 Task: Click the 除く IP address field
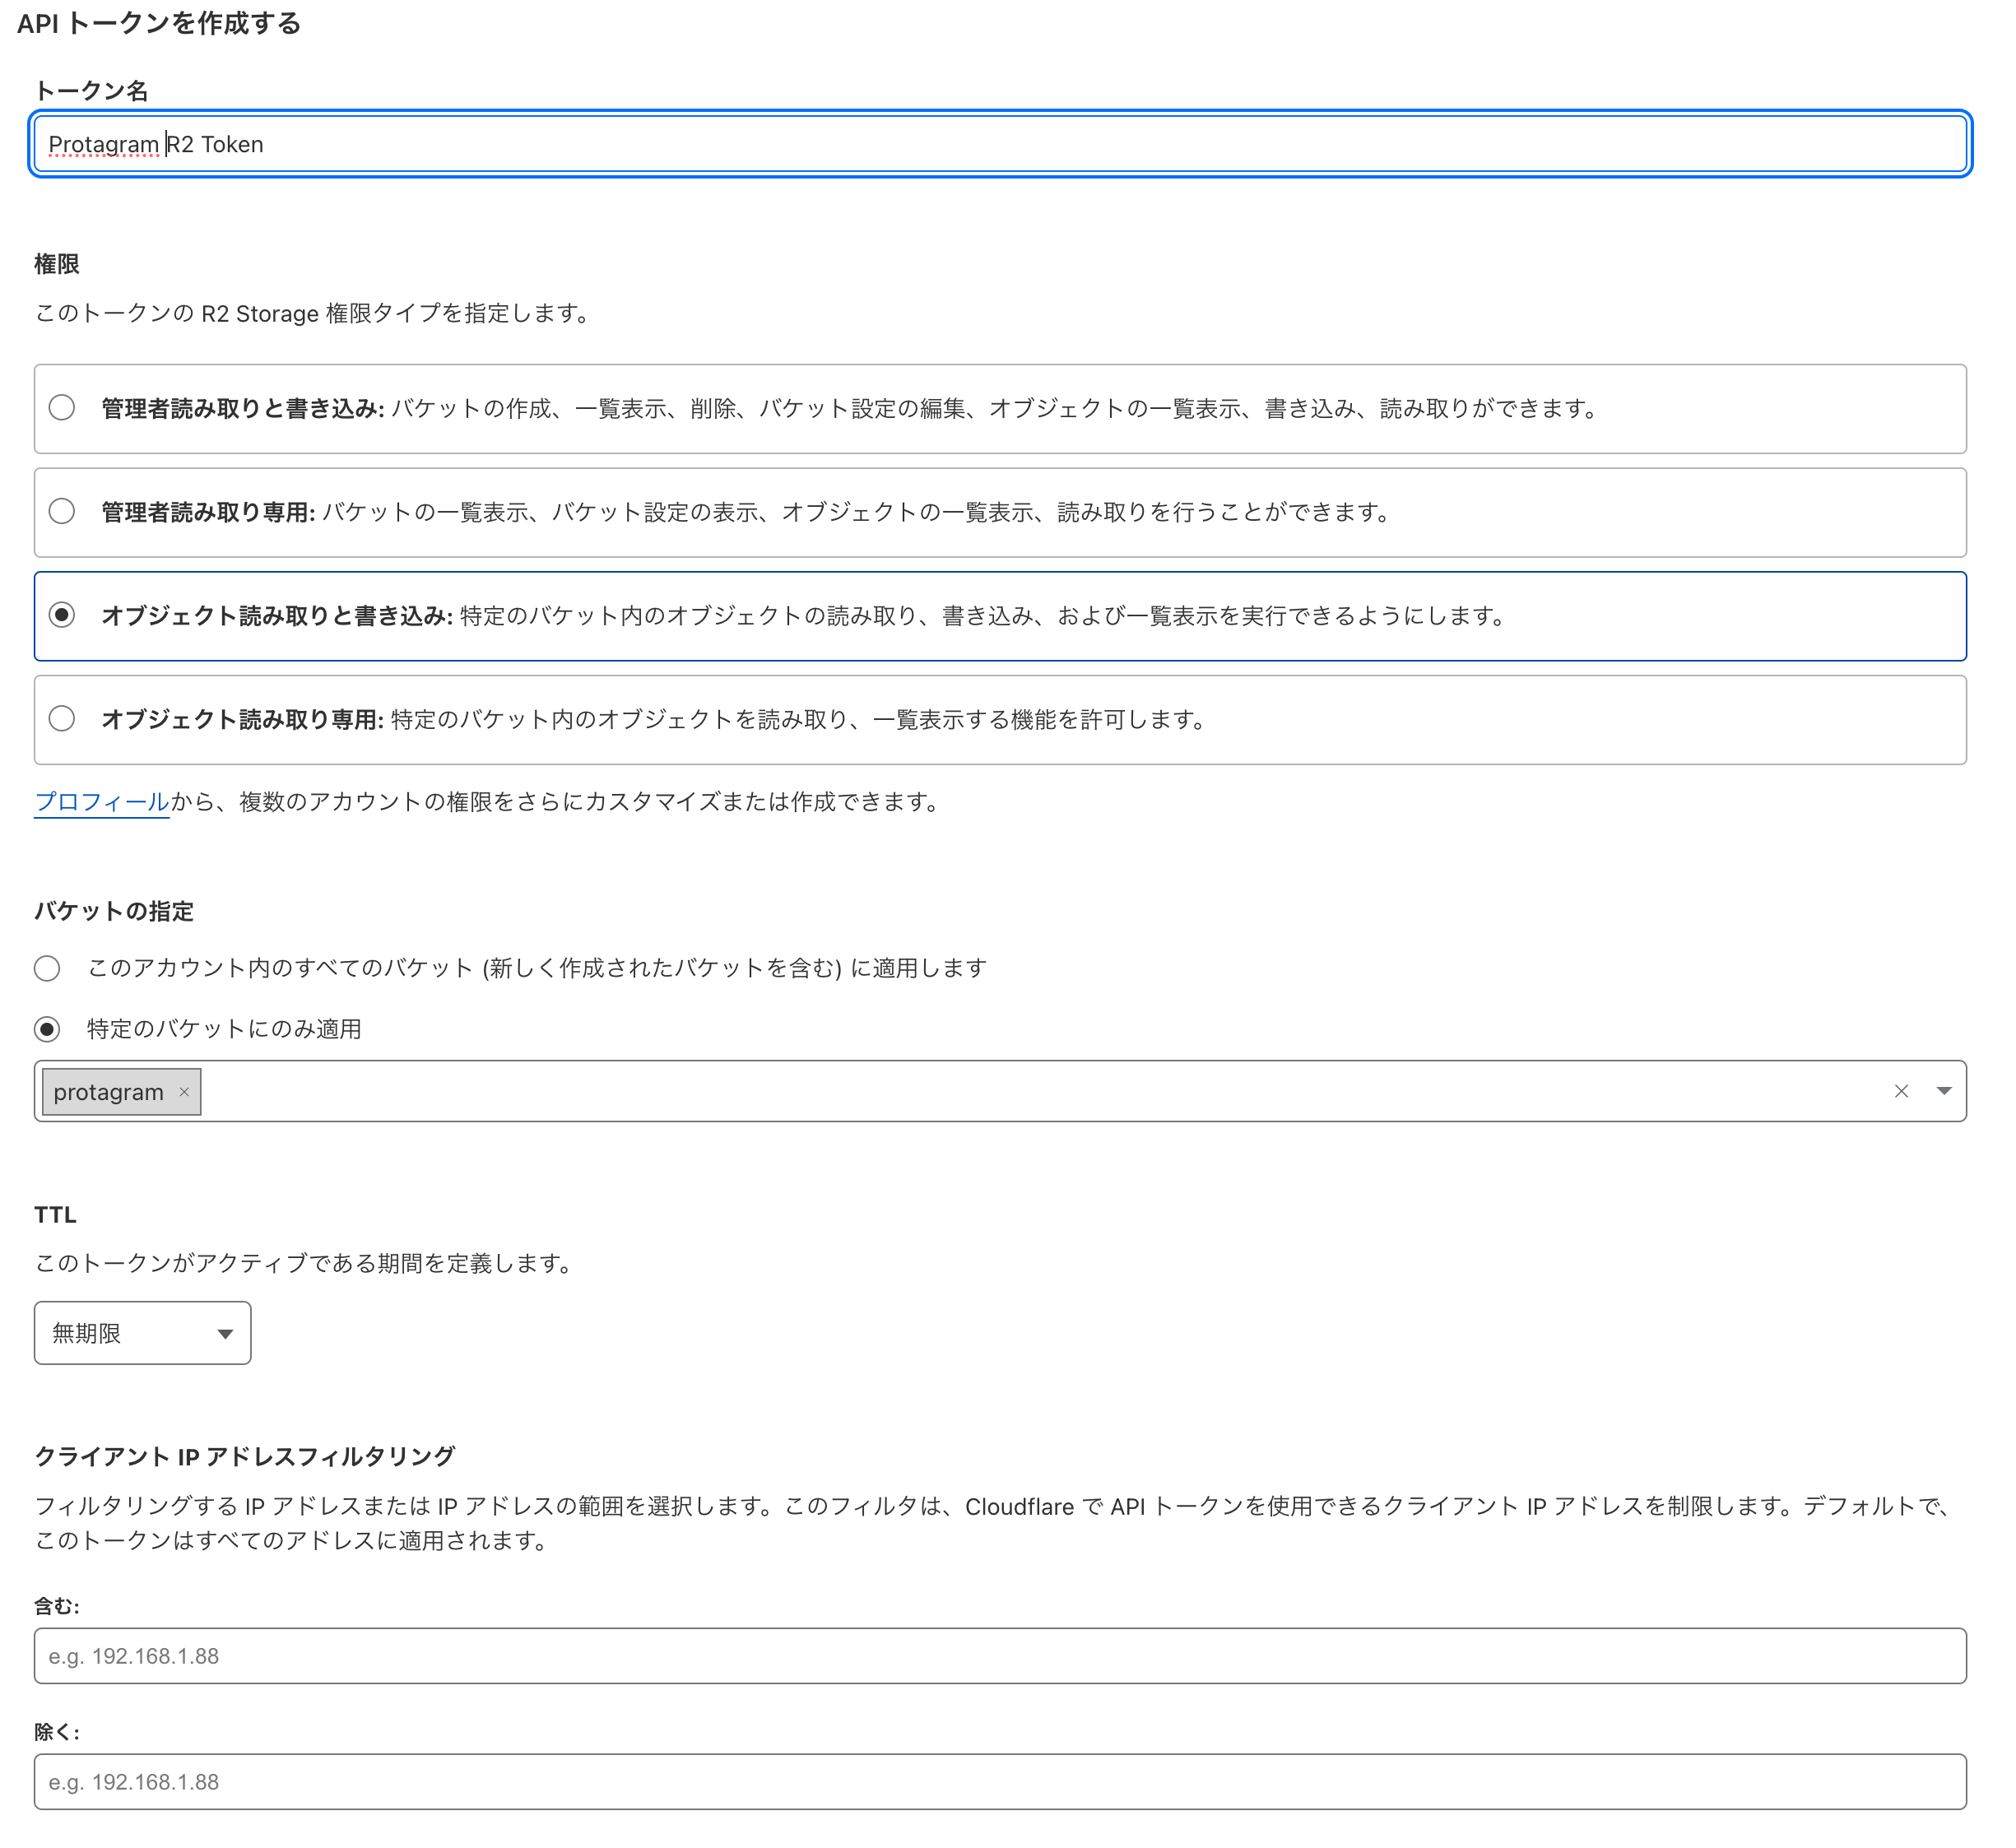coord(1000,1782)
